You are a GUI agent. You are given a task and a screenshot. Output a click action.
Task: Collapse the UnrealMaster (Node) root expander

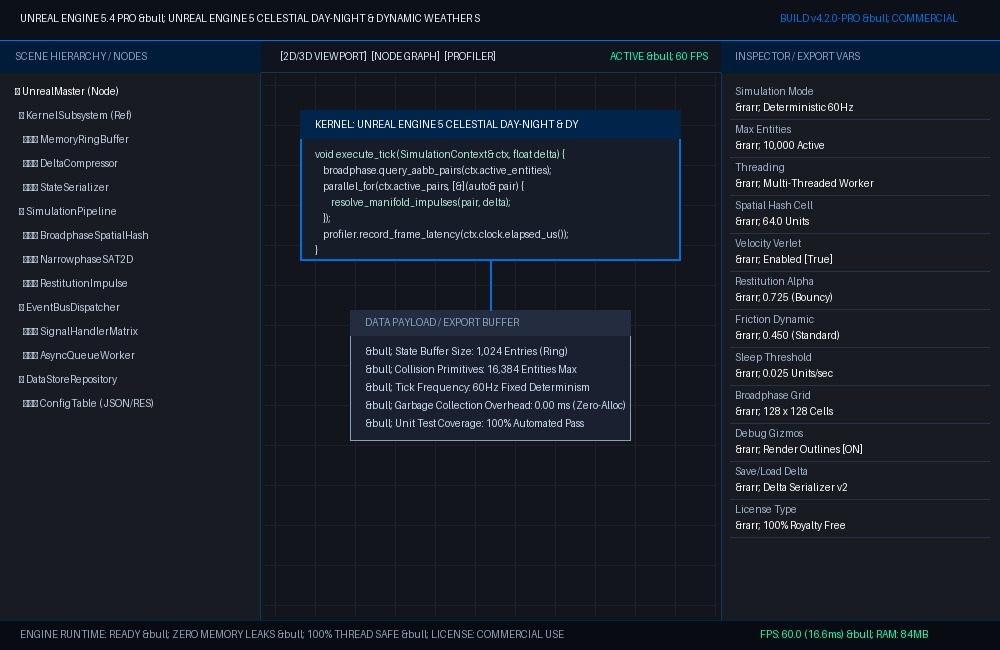pyautogui.click(x=17, y=92)
